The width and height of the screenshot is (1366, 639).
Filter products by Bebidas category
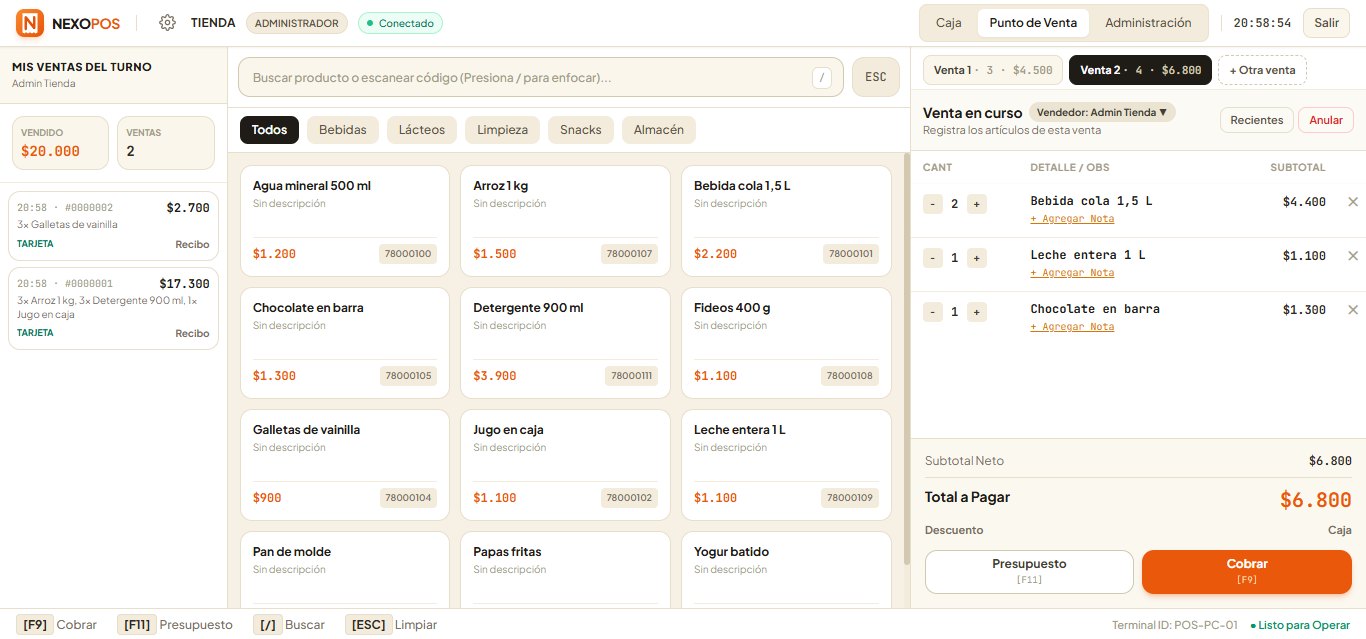point(343,130)
